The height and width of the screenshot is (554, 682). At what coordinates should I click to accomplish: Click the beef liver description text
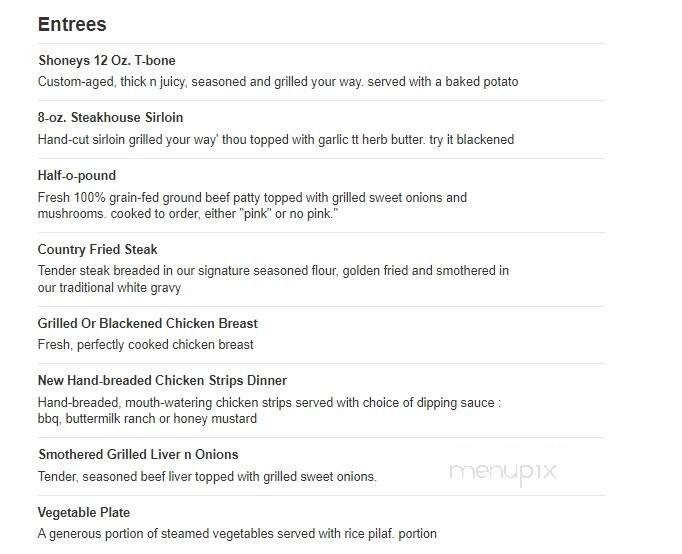(207, 477)
